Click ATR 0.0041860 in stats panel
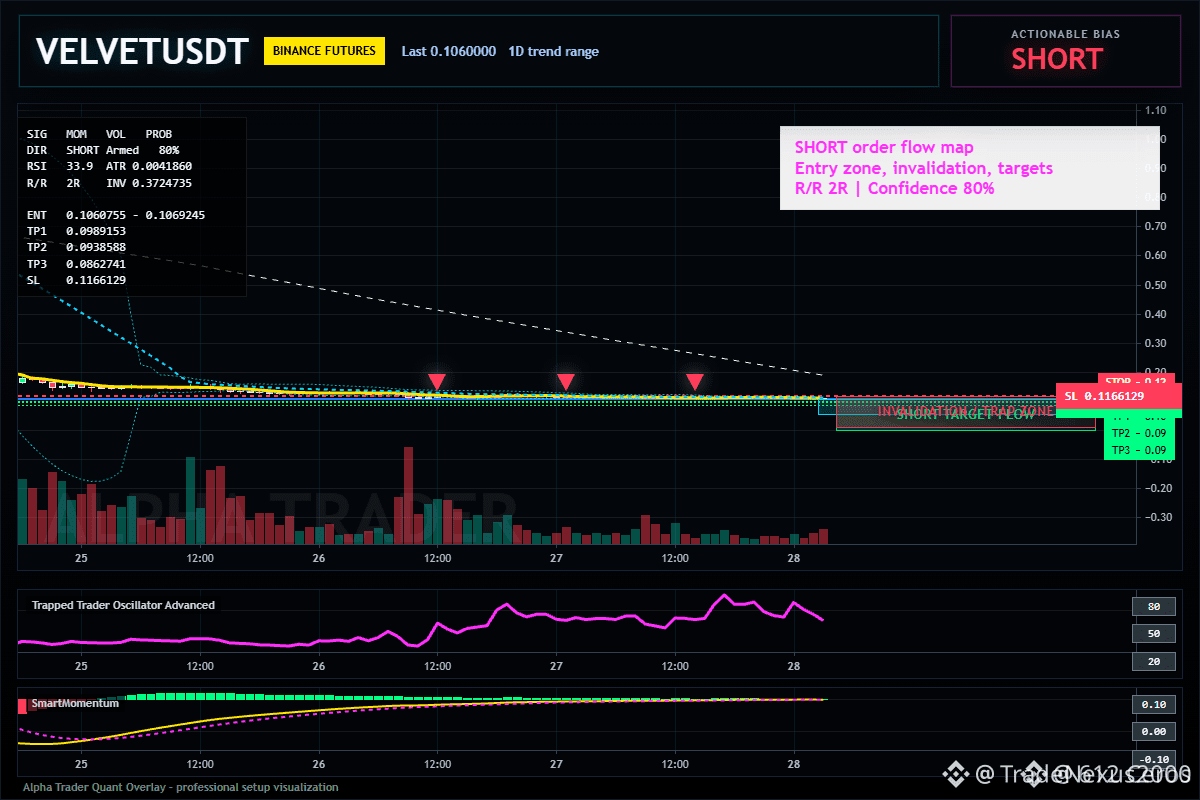1200x800 pixels. tap(149, 166)
